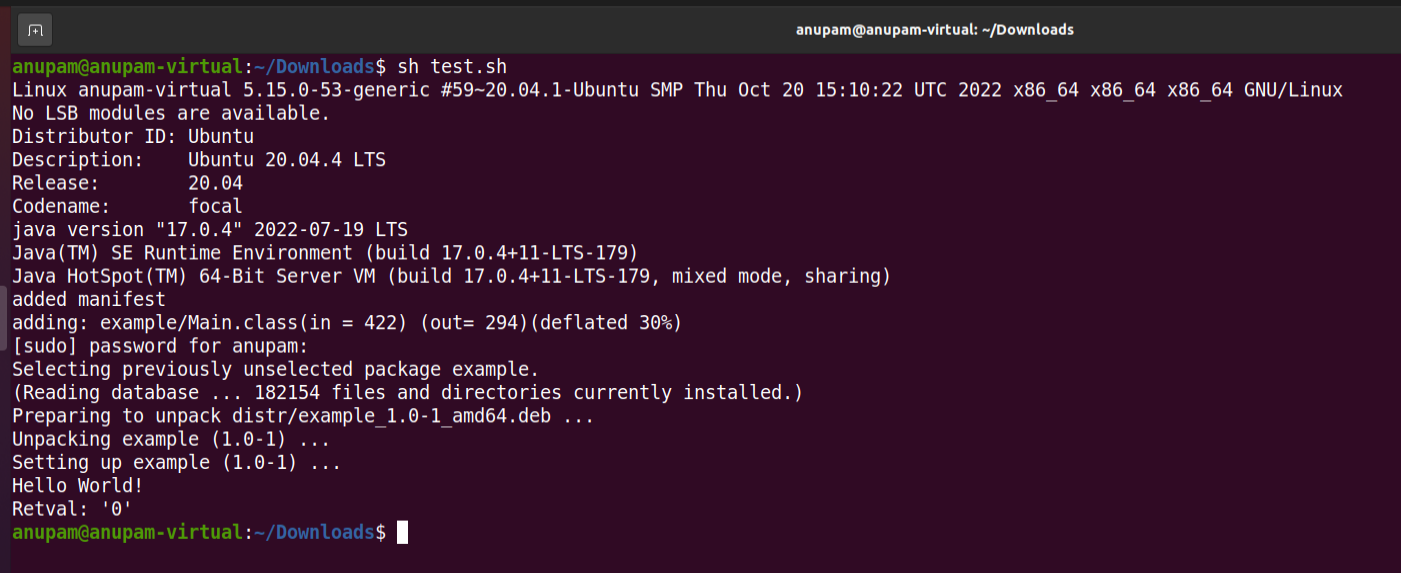Screen dimensions: 1401x573
Task: Open a new terminal tab
Action: tap(35, 30)
